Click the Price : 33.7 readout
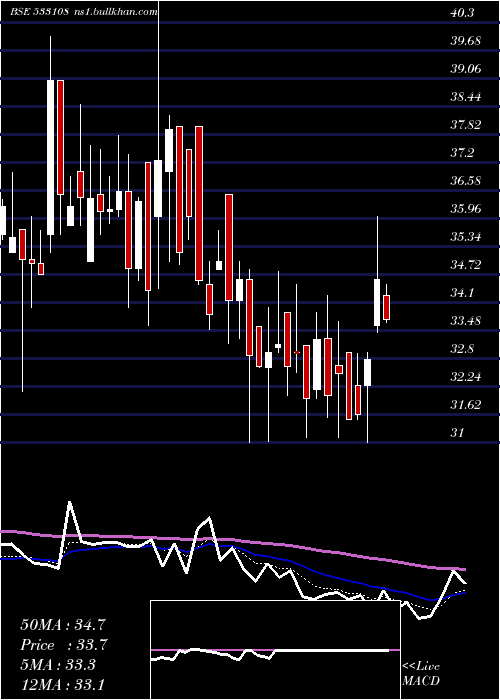 point(63,645)
